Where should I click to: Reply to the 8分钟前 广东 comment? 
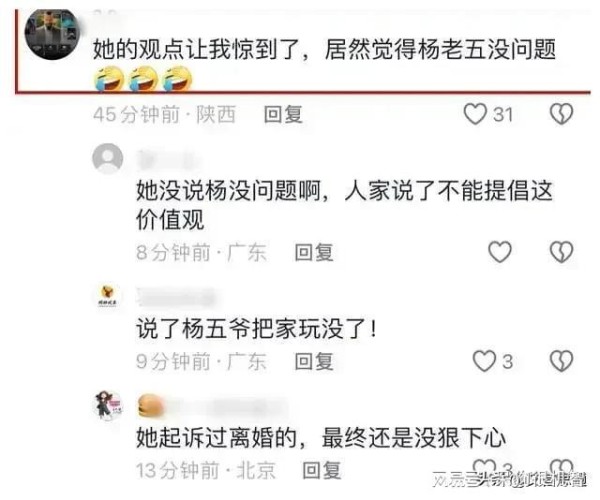314,252
